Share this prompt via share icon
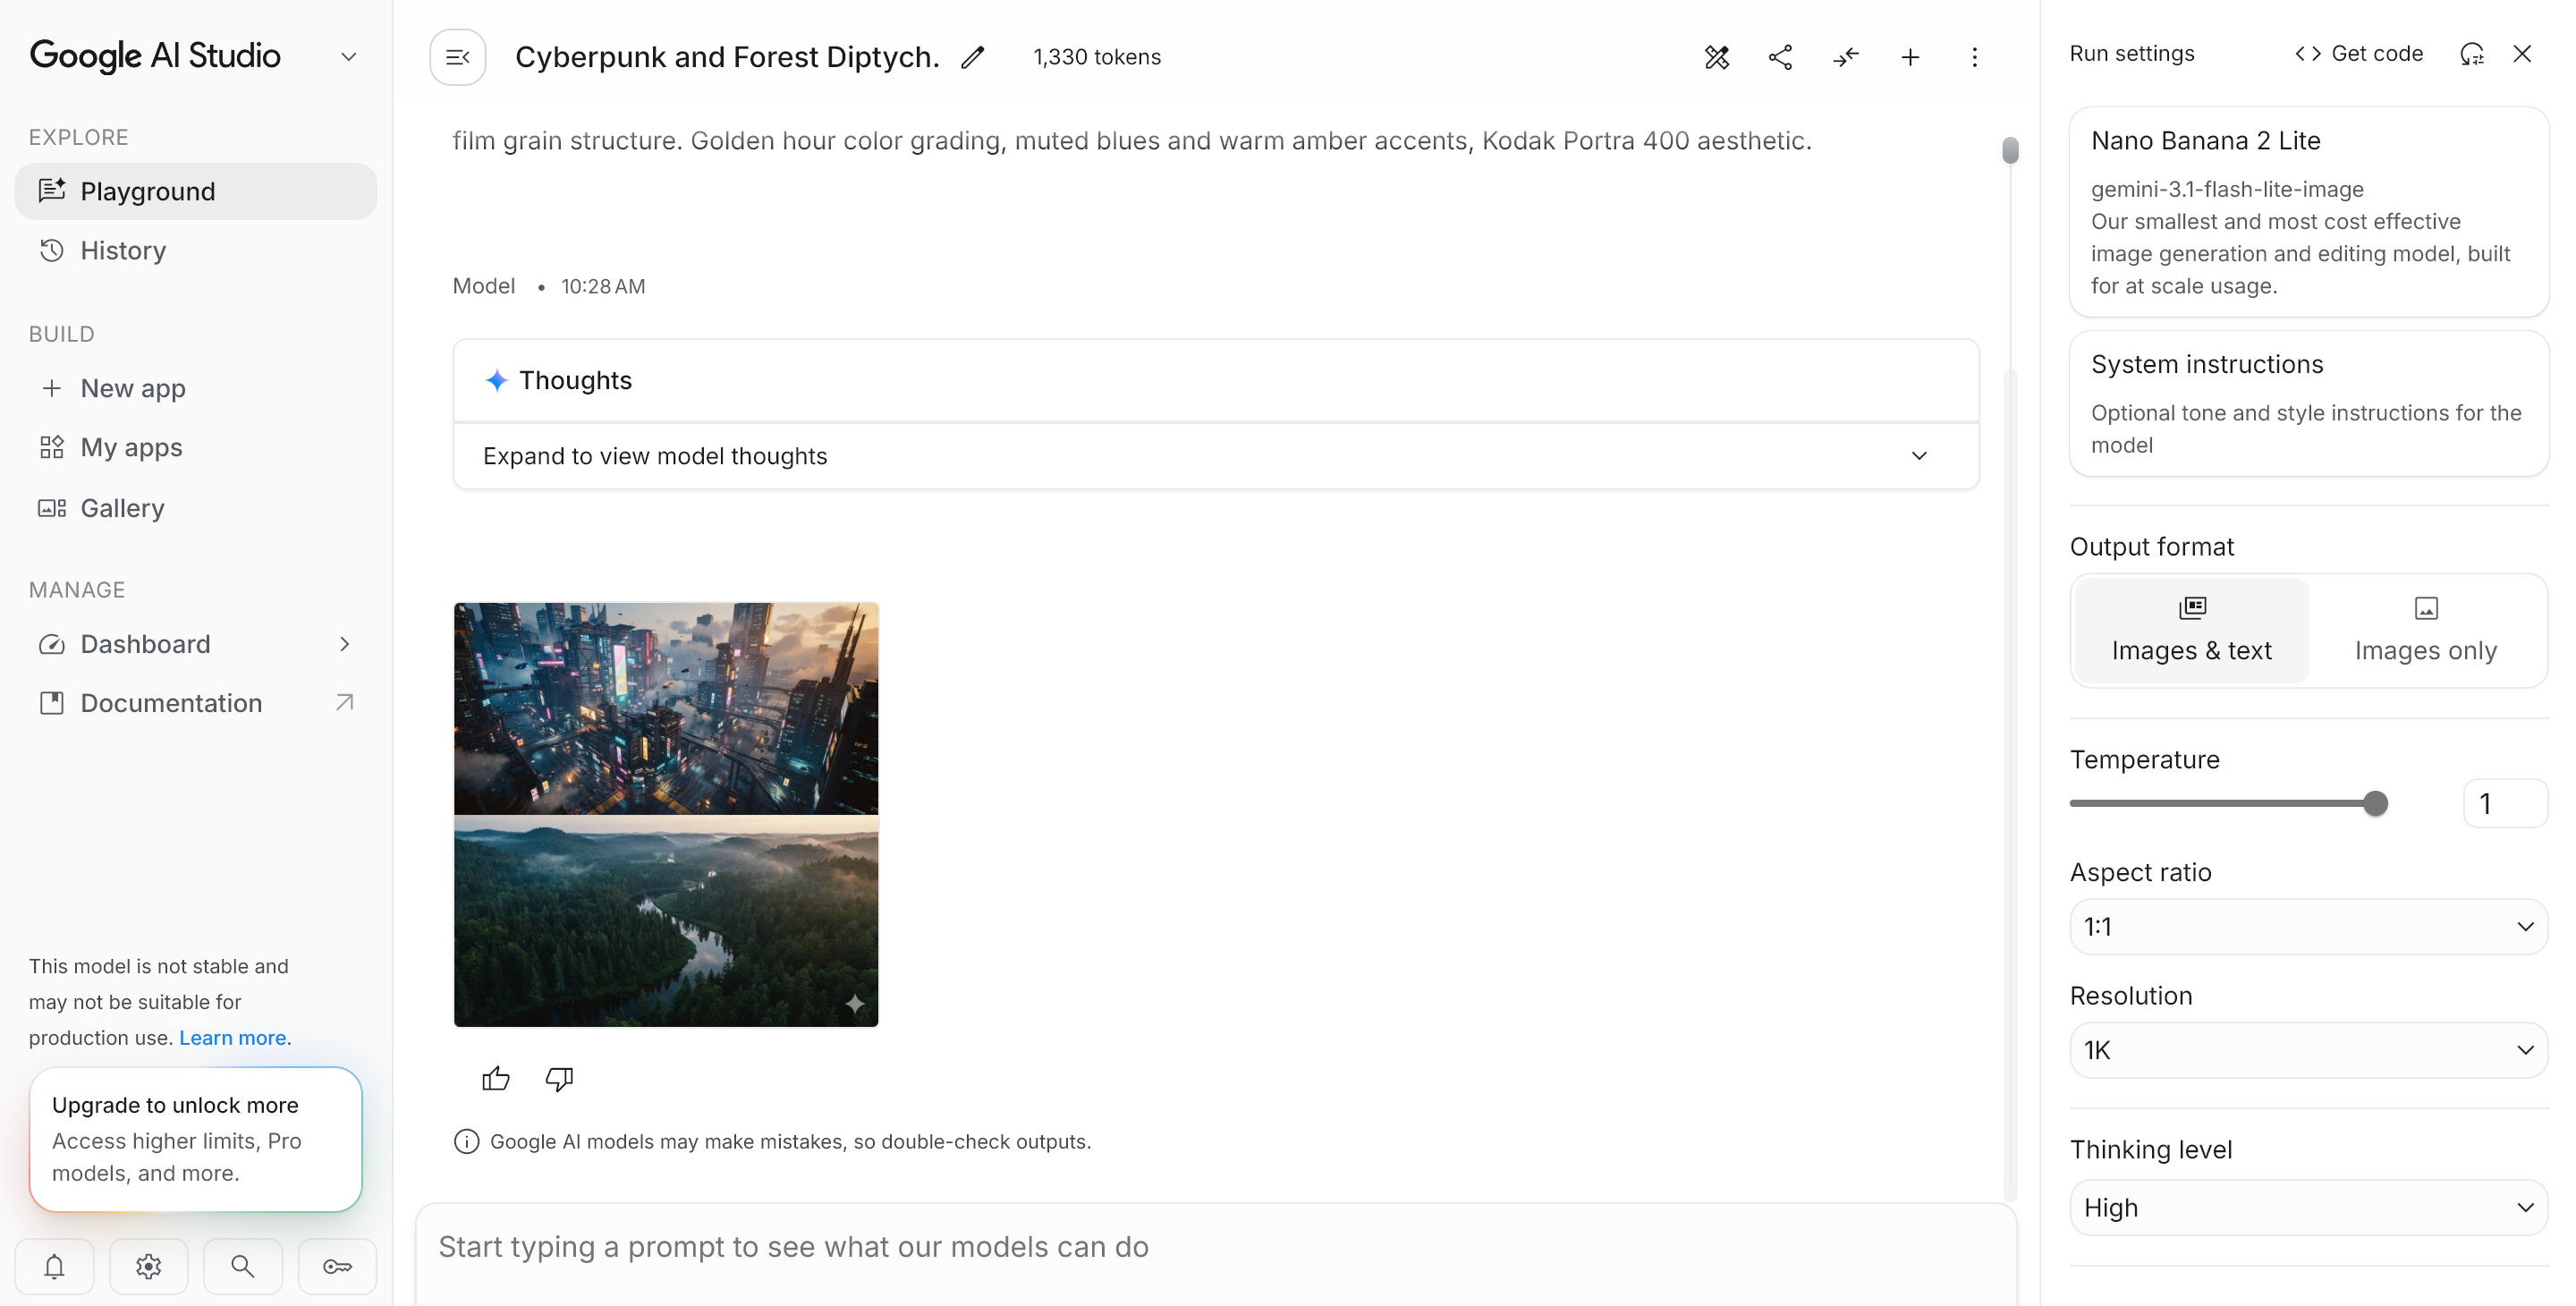The height and width of the screenshot is (1306, 2576). click(1780, 57)
